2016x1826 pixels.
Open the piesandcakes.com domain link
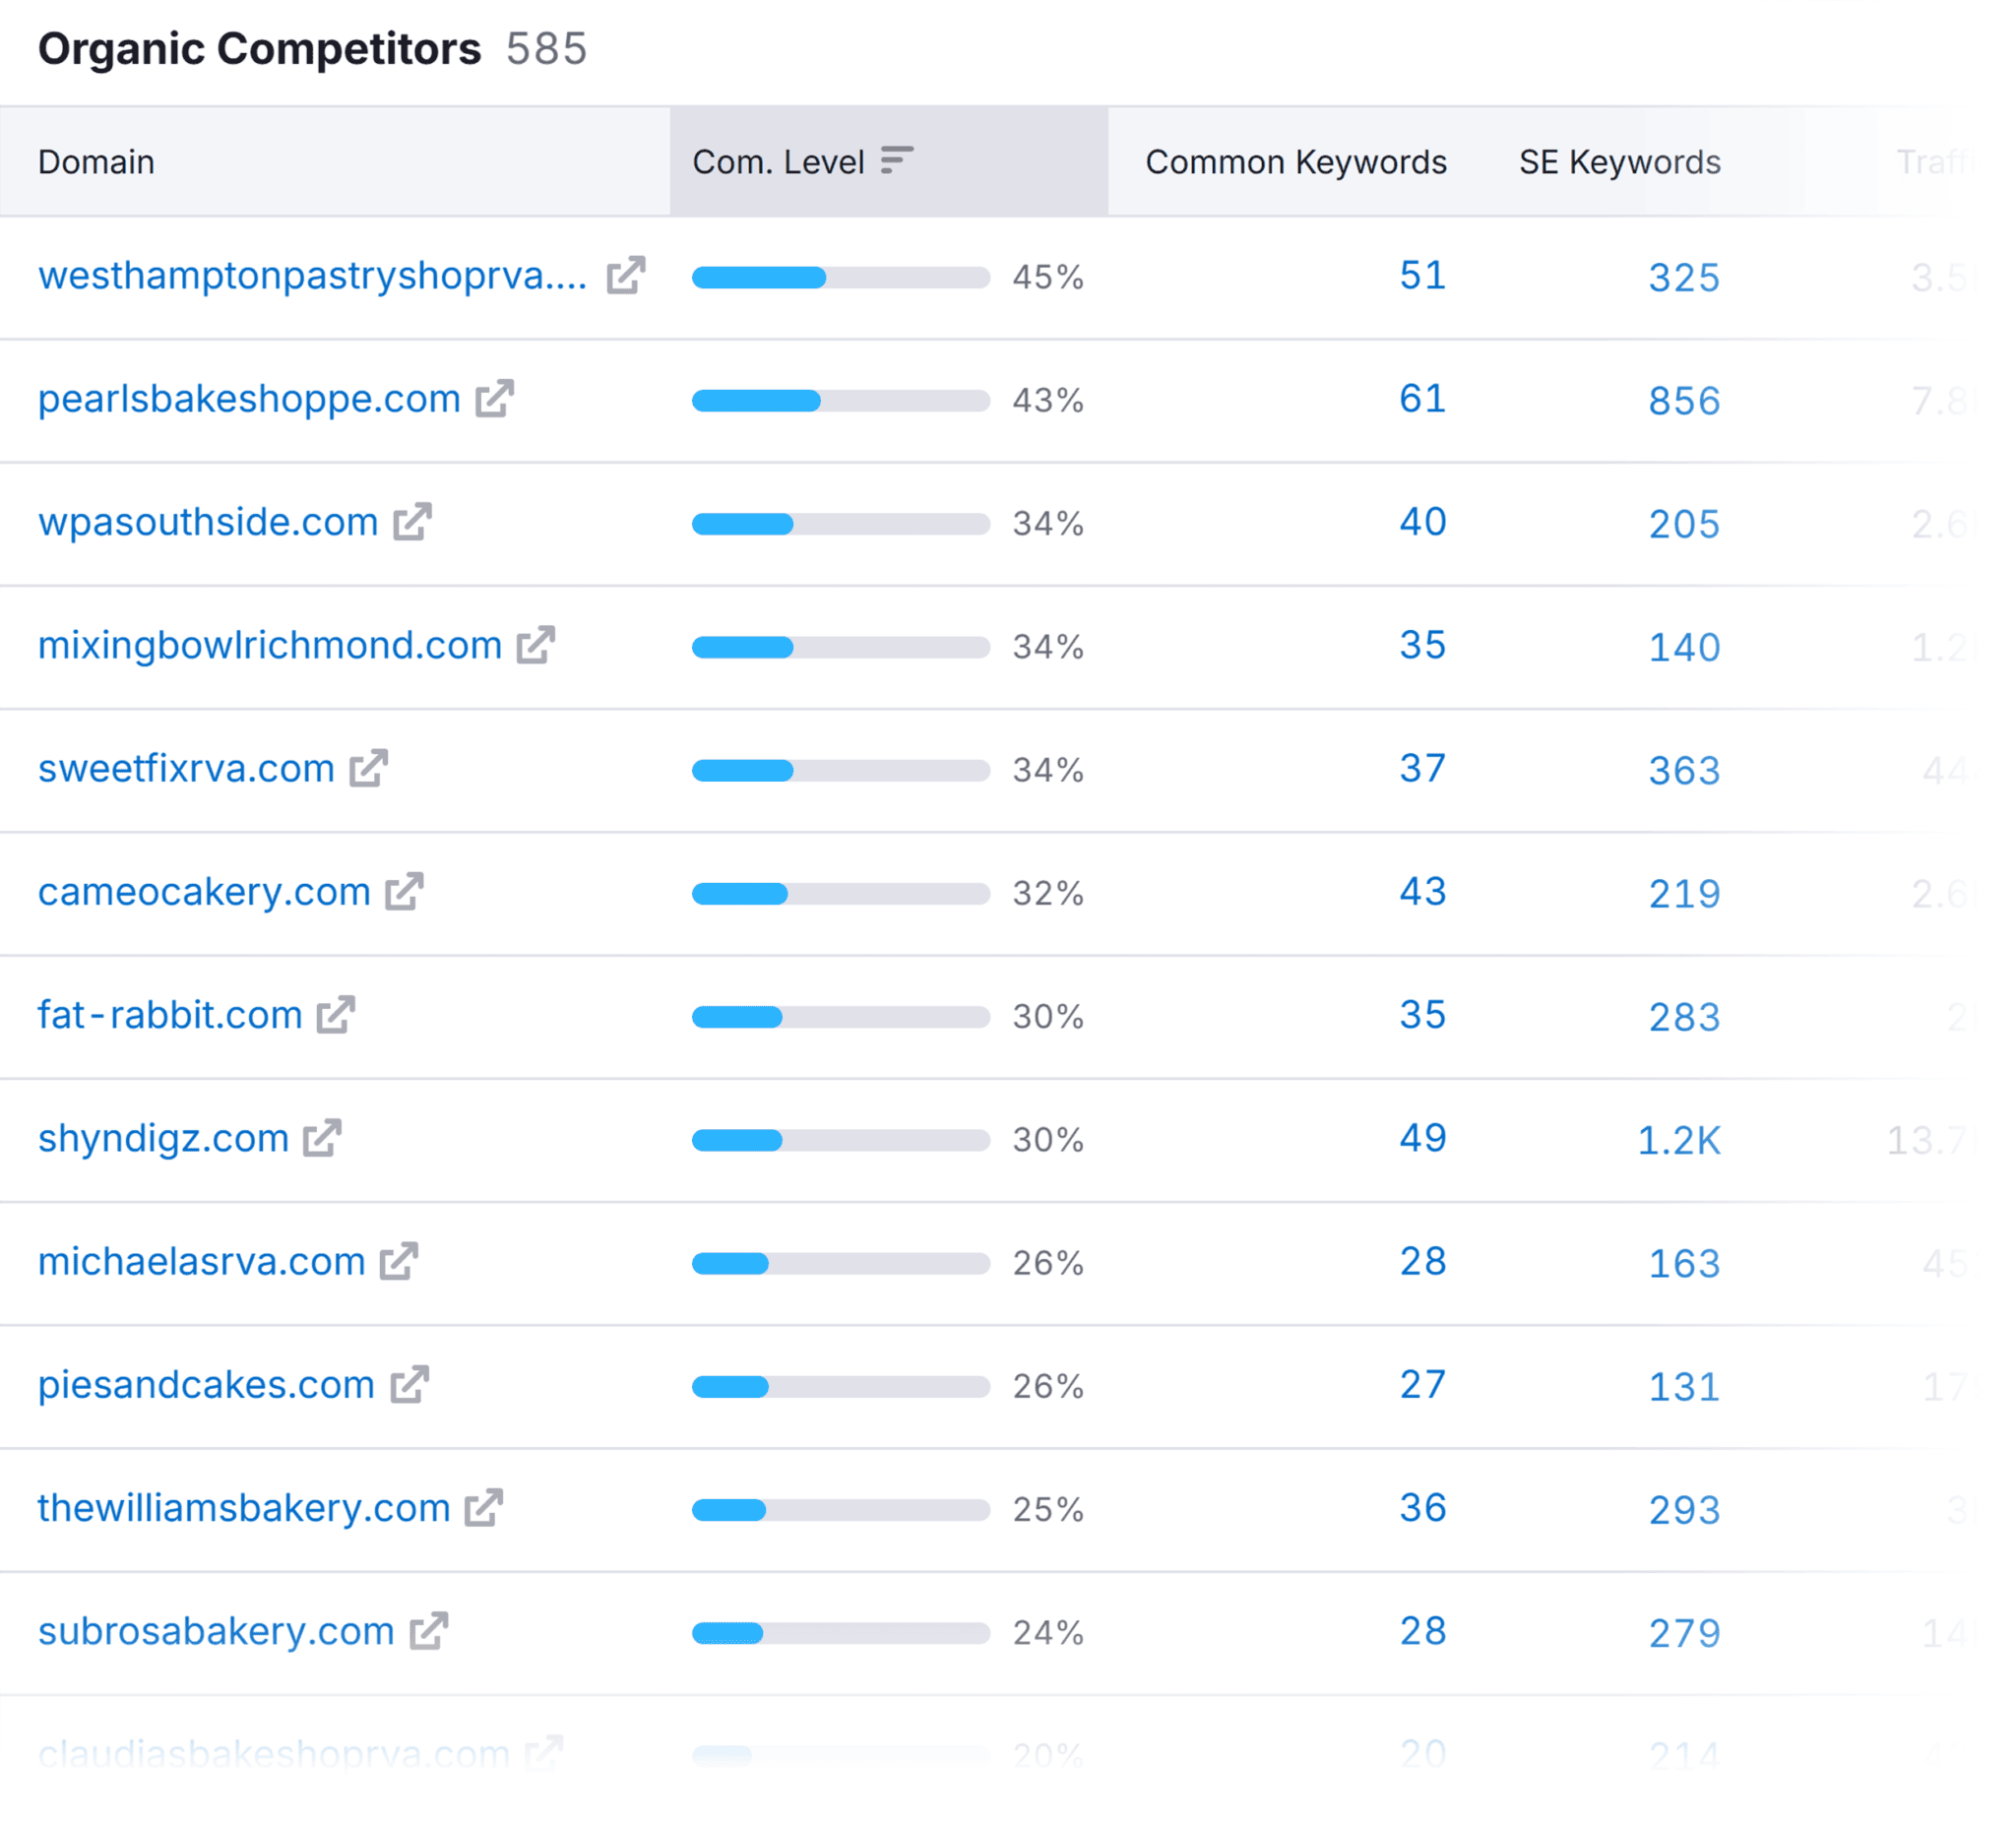(206, 1385)
